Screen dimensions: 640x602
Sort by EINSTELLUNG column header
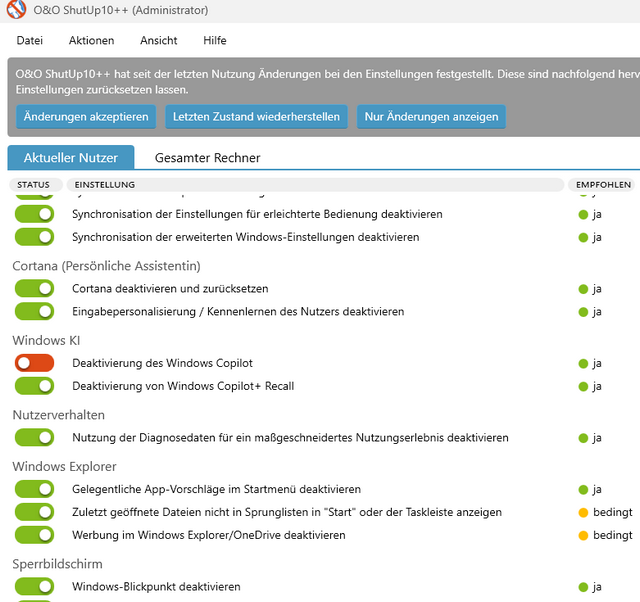[x=315, y=185]
